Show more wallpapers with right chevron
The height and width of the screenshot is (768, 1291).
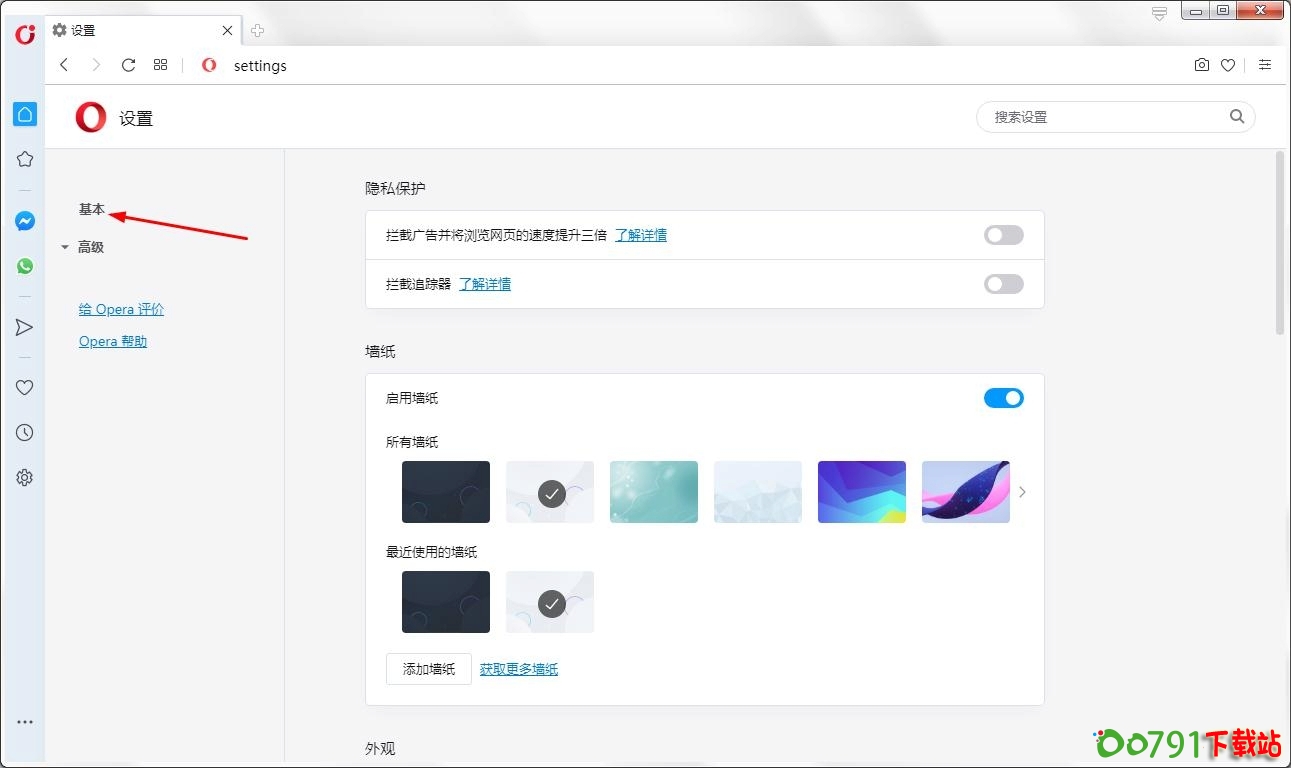click(x=1022, y=492)
